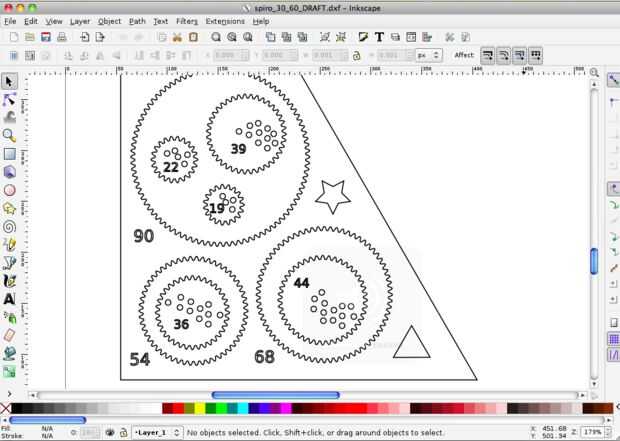
Task: Select the Tweak tool
Action: point(9,117)
